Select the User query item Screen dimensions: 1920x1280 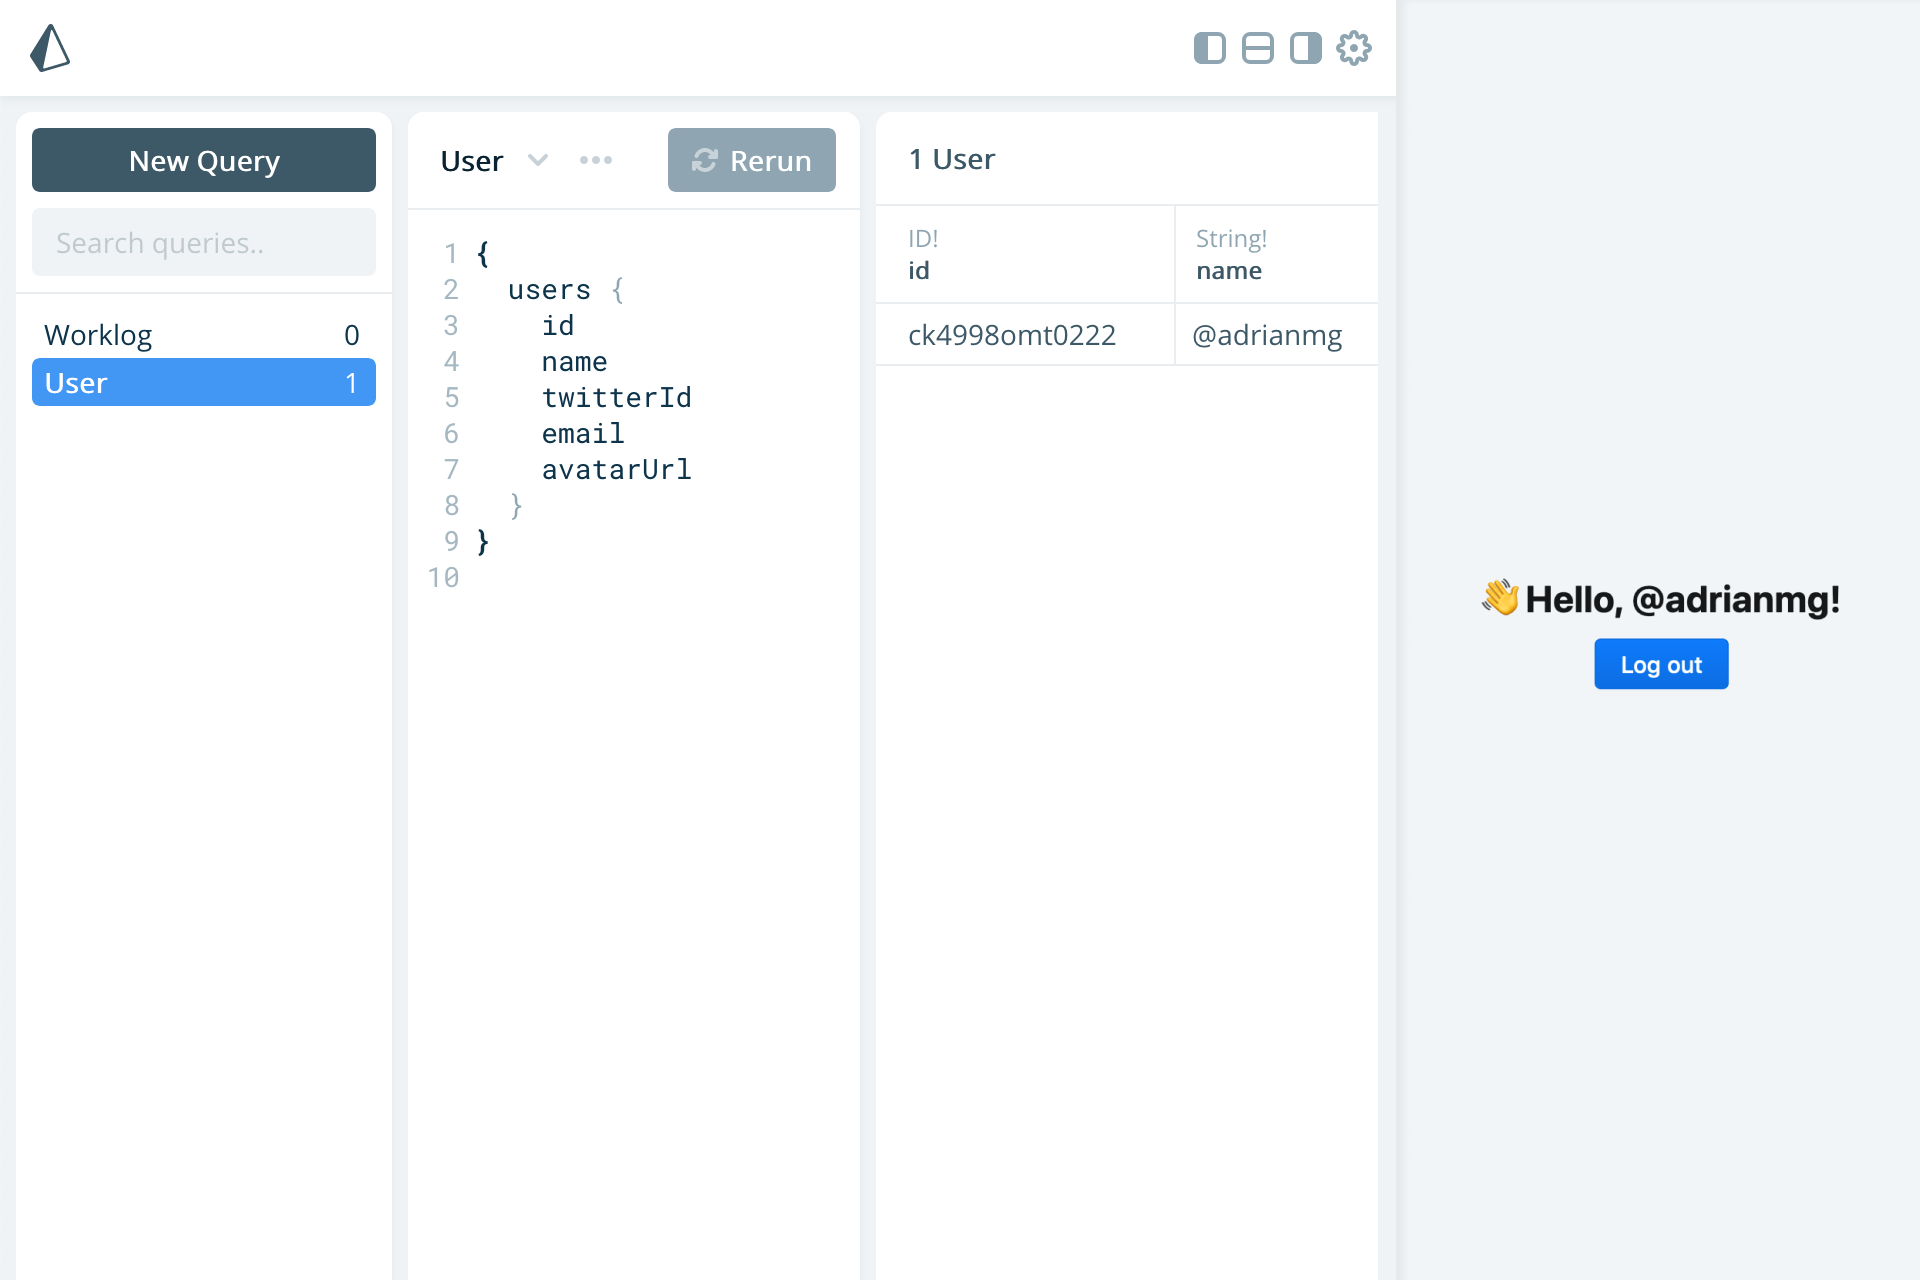pyautogui.click(x=204, y=383)
